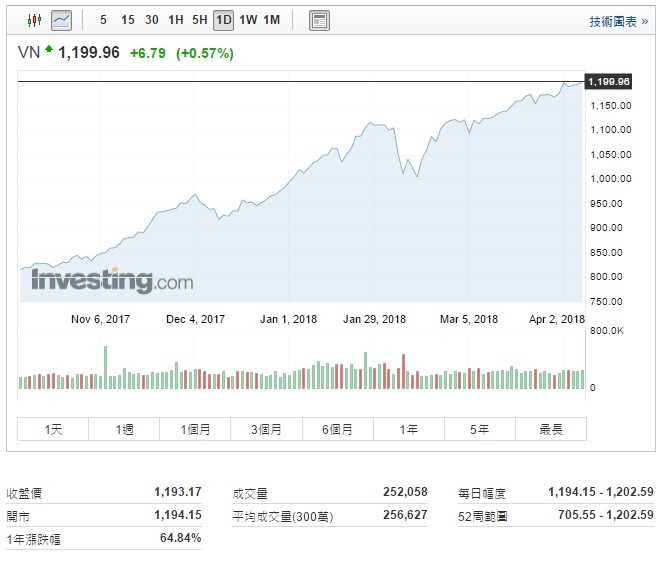Show the 1個月 time range
The width and height of the screenshot is (660, 565).
coord(195,429)
